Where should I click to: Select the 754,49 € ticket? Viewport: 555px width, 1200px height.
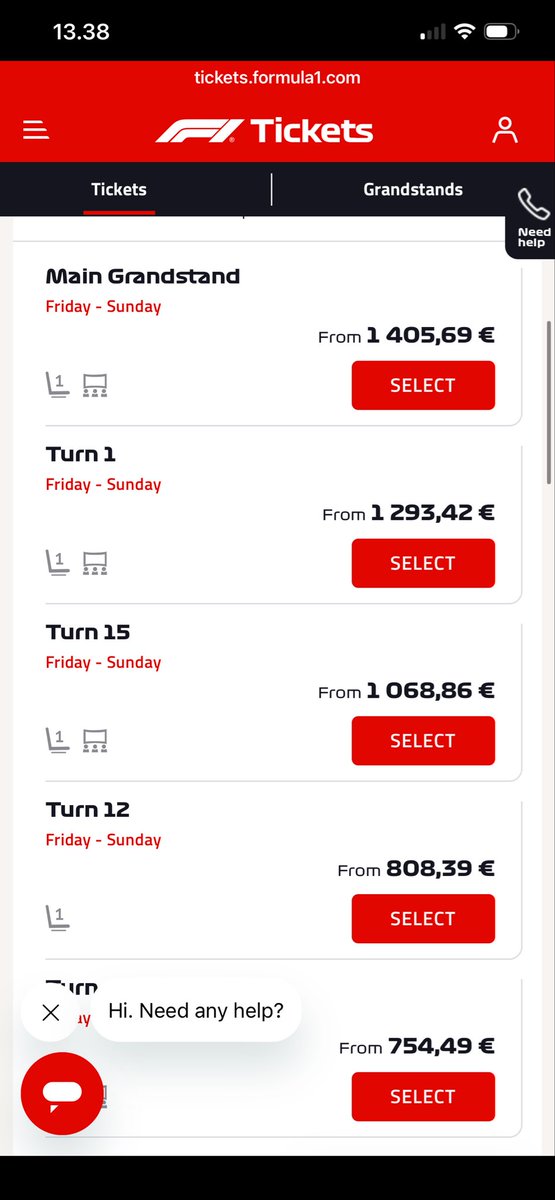coord(423,1097)
